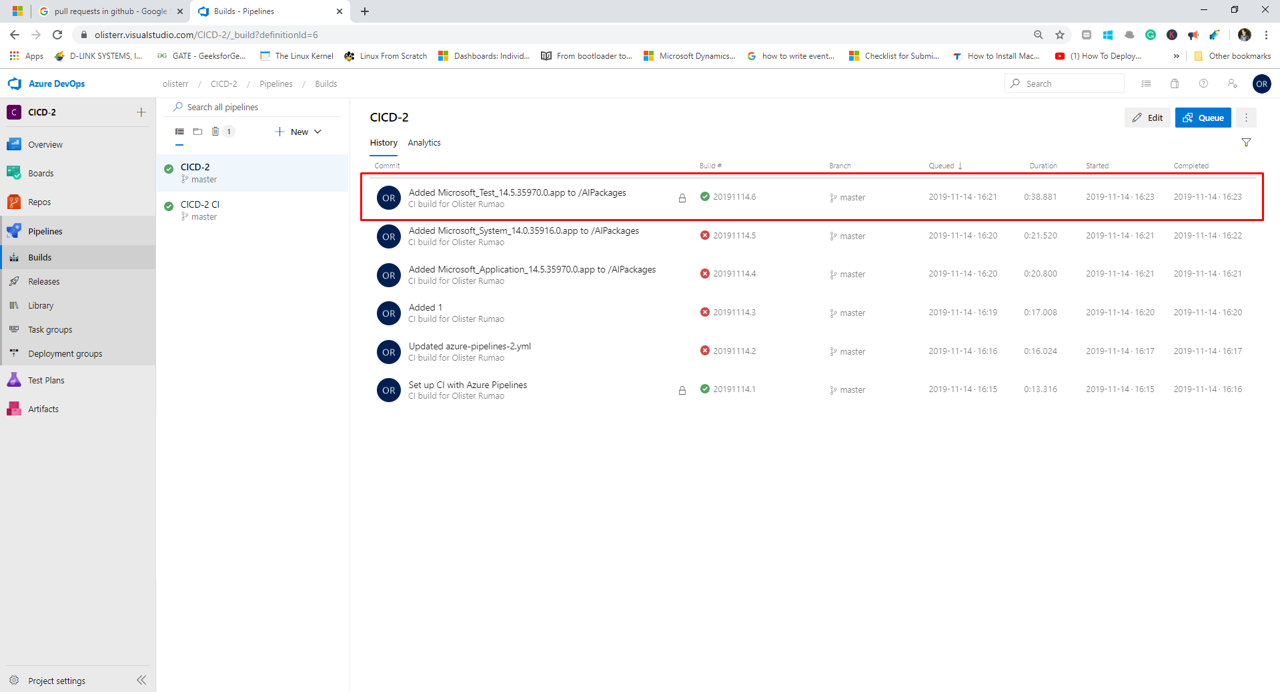Open The Linux Kernel bookmark
Image resolution: width=1280 pixels, height=692 pixels.
click(296, 56)
